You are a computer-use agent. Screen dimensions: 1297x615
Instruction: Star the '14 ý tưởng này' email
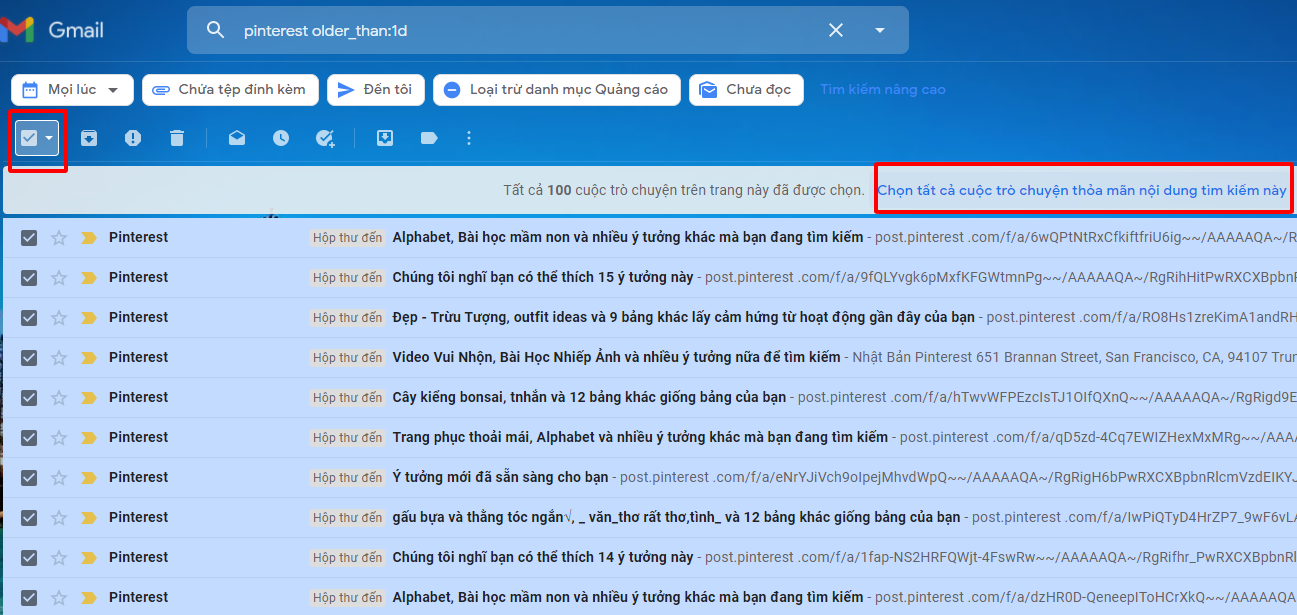coord(59,557)
